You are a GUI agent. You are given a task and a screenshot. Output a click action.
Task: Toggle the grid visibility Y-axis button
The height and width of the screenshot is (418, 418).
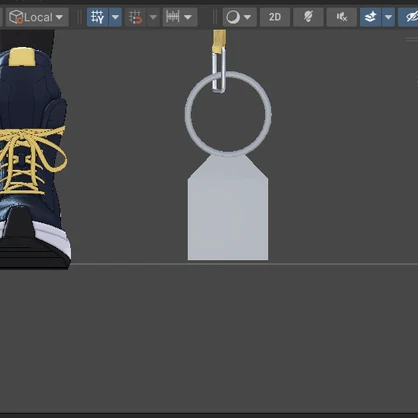[97, 17]
